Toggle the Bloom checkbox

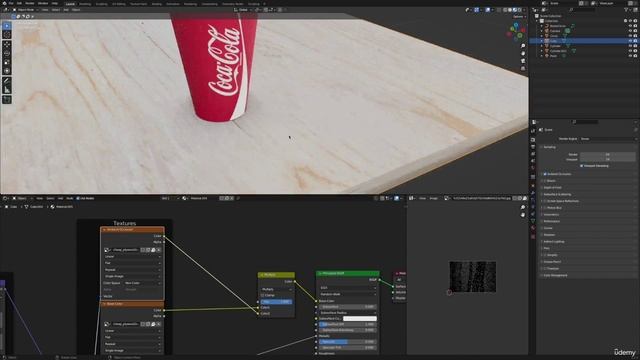click(545, 181)
